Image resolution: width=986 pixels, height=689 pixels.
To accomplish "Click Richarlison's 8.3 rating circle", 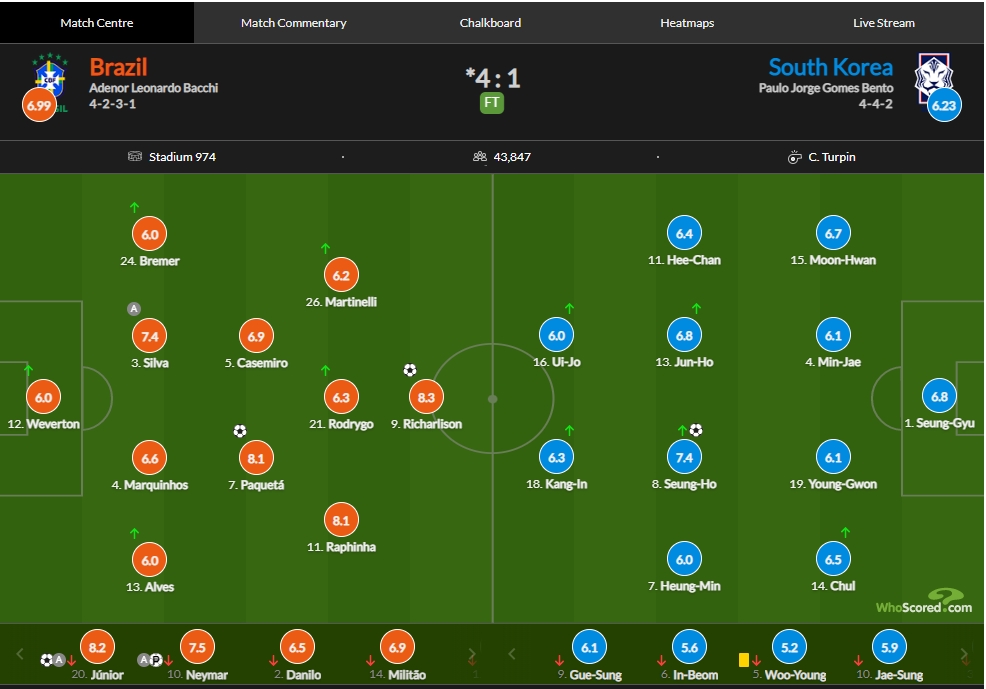I will point(426,397).
